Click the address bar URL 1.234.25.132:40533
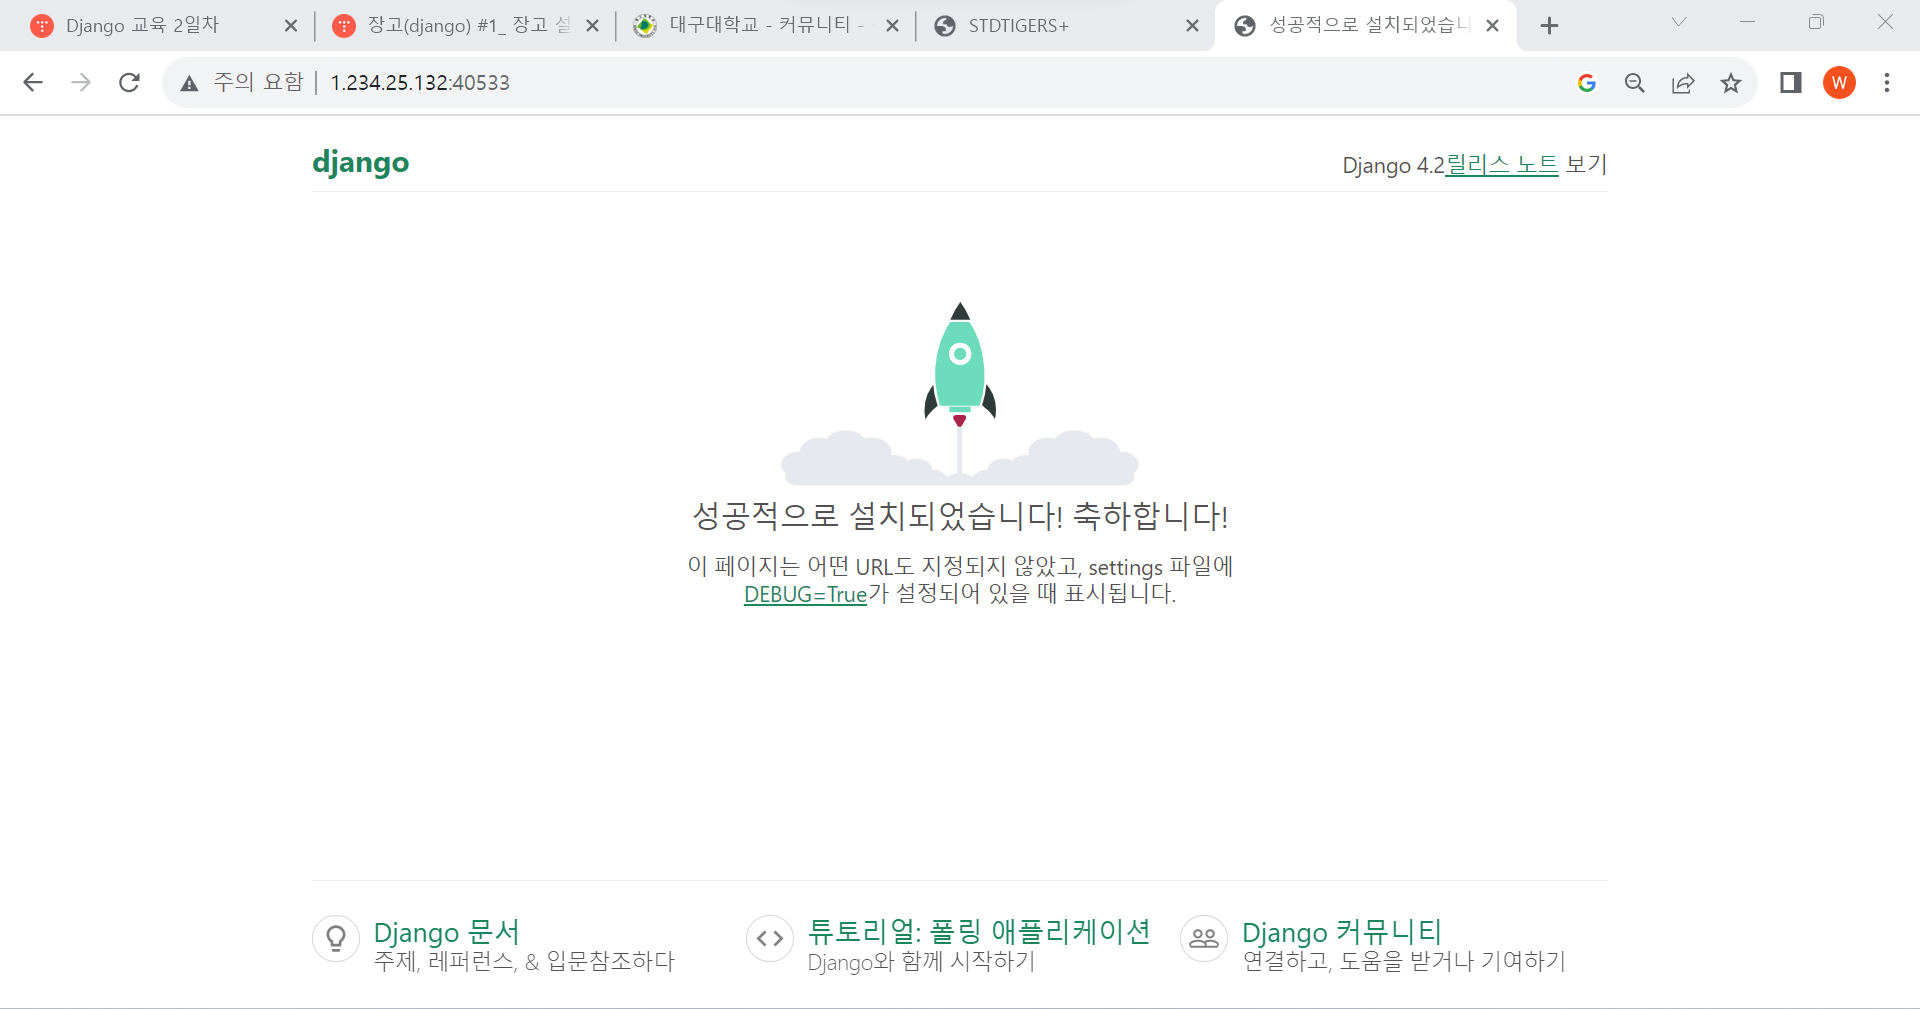Screen dimensions: 1920x1009 pos(420,83)
